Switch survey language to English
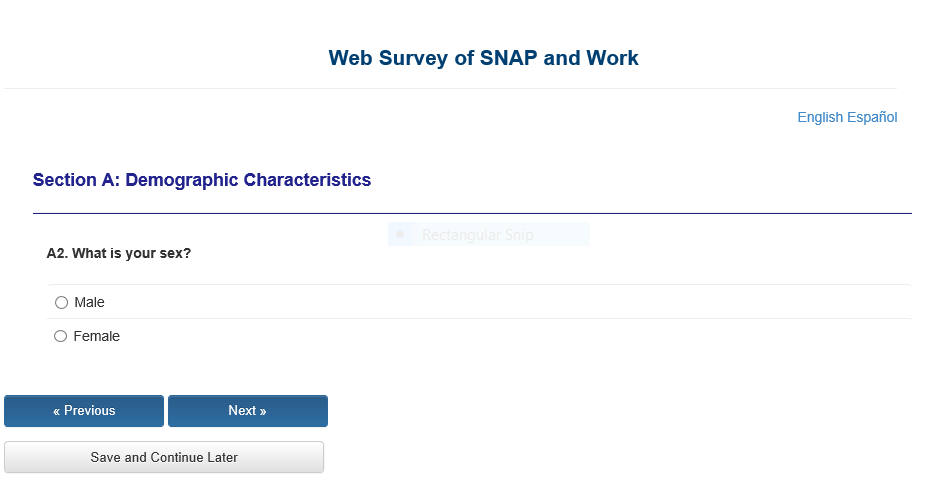 [820, 118]
